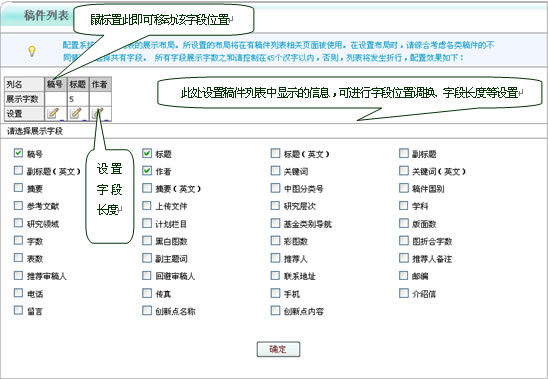Image resolution: width=548 pixels, height=379 pixels.
Task: Select the 稿号 column header cell
Action: tap(56, 84)
